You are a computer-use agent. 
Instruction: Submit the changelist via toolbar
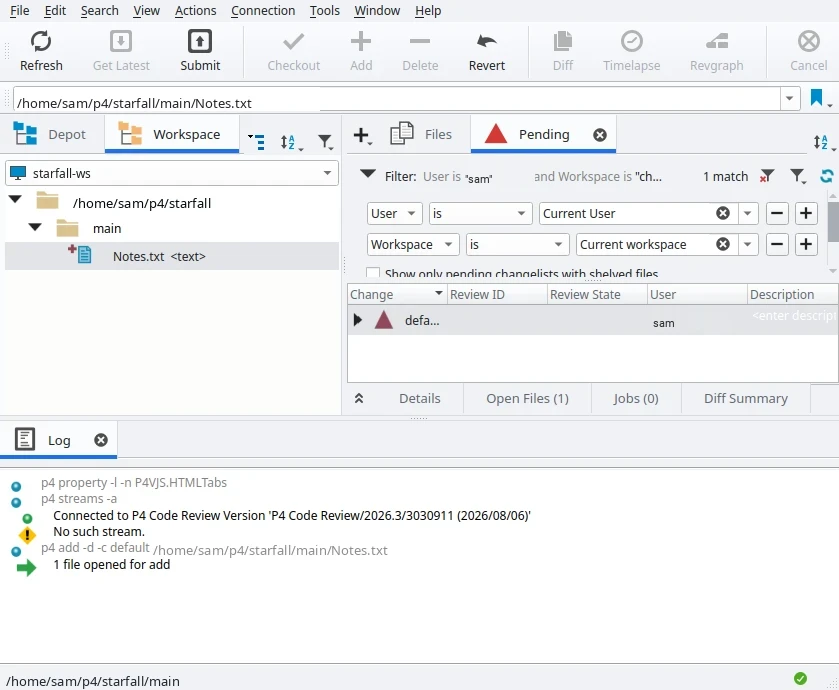[x=200, y=42]
